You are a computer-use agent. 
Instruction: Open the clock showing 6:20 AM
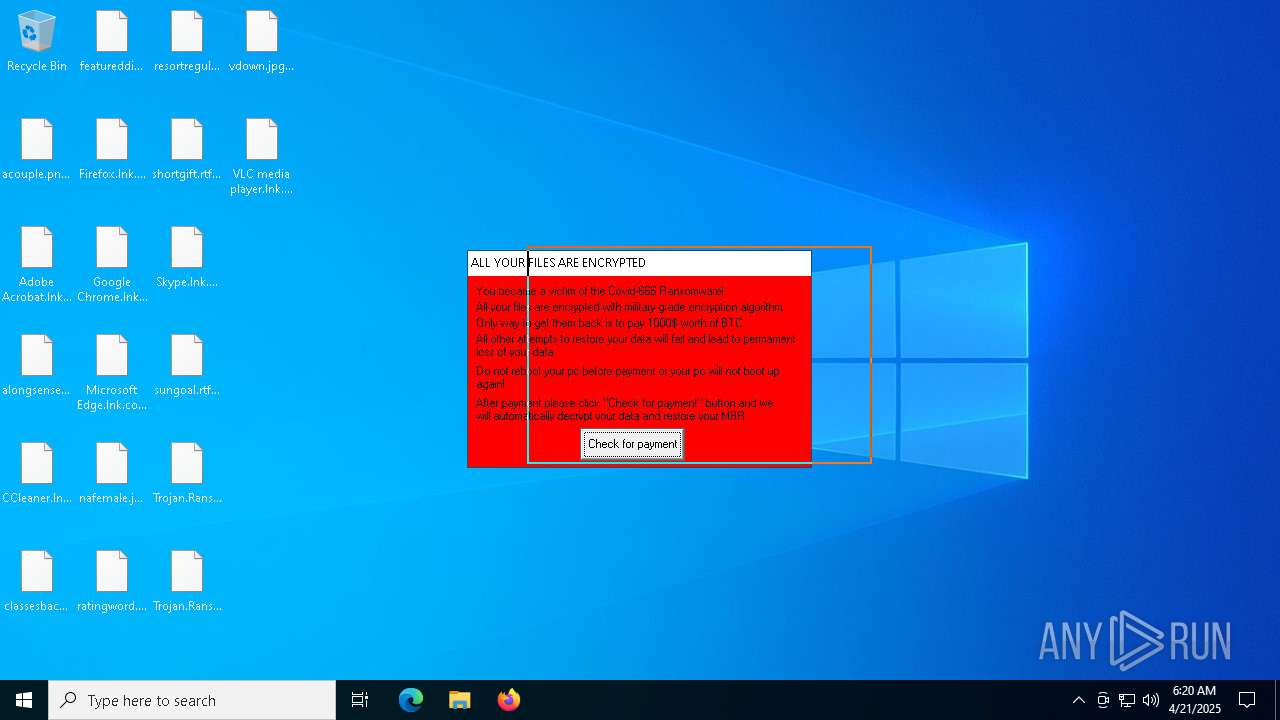[1194, 700]
